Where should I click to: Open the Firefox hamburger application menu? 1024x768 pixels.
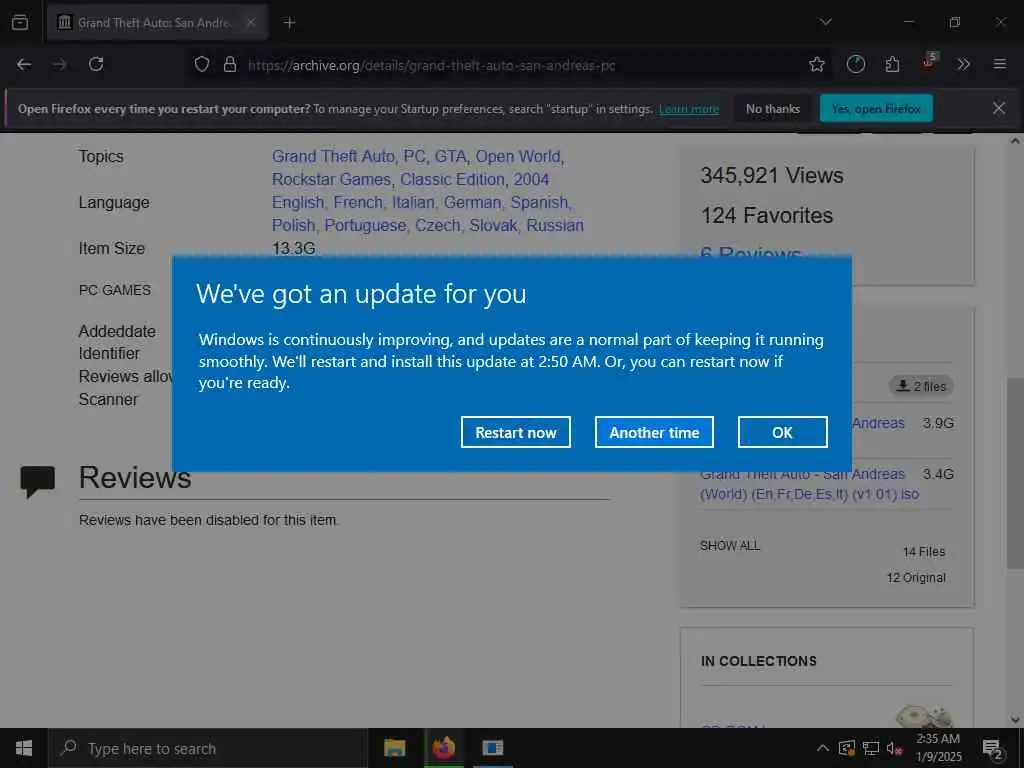click(999, 65)
